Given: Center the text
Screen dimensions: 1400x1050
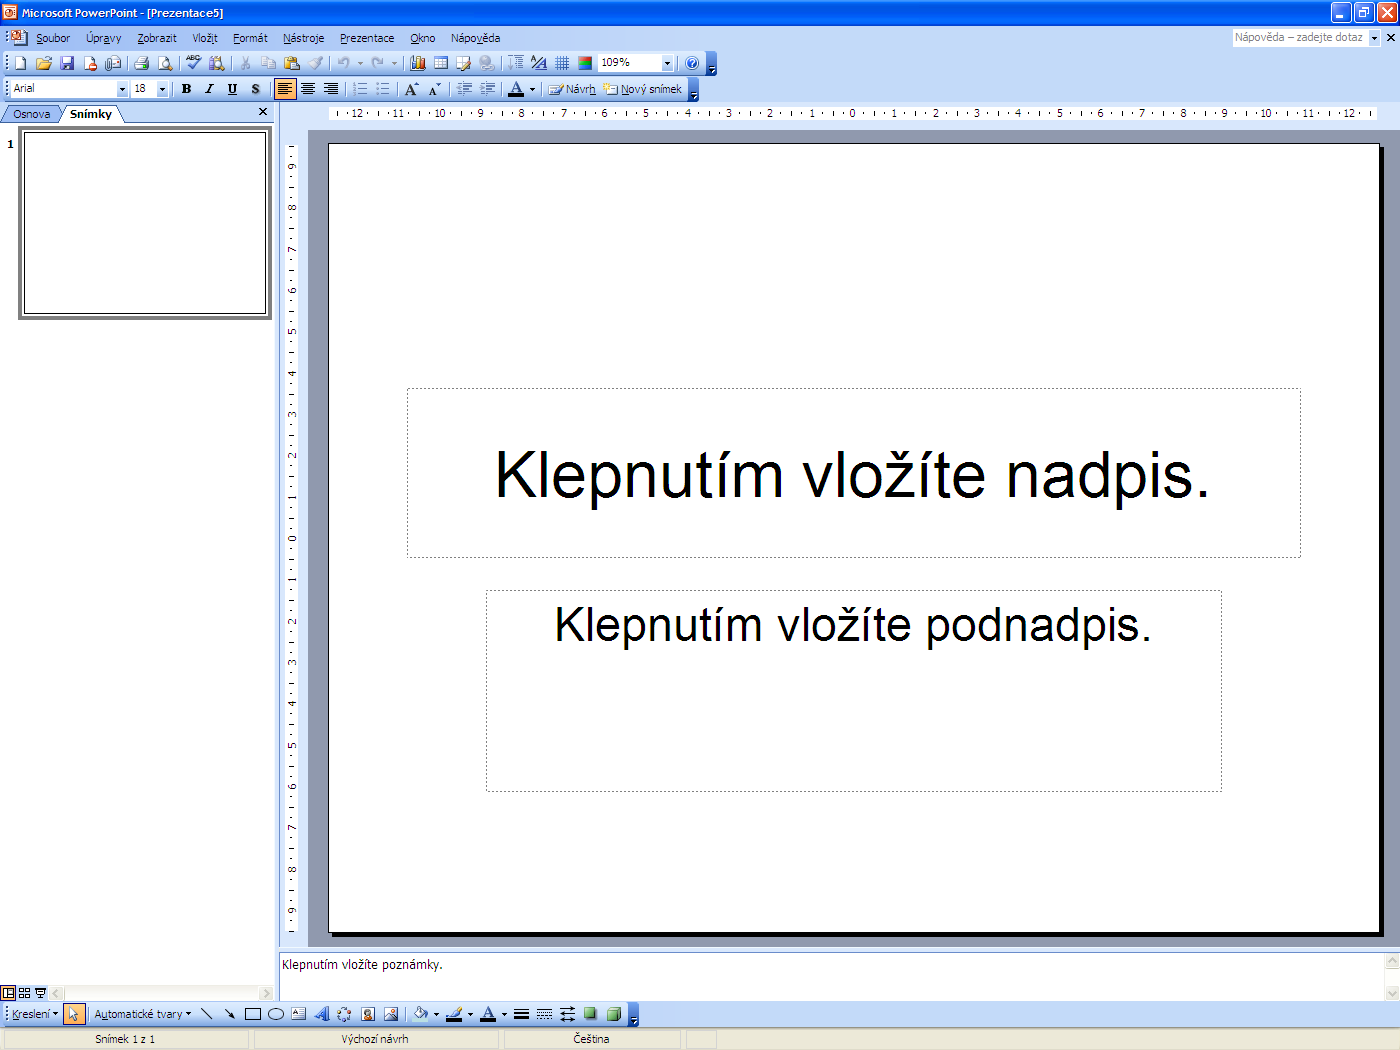Looking at the screenshot, I should click(x=308, y=89).
